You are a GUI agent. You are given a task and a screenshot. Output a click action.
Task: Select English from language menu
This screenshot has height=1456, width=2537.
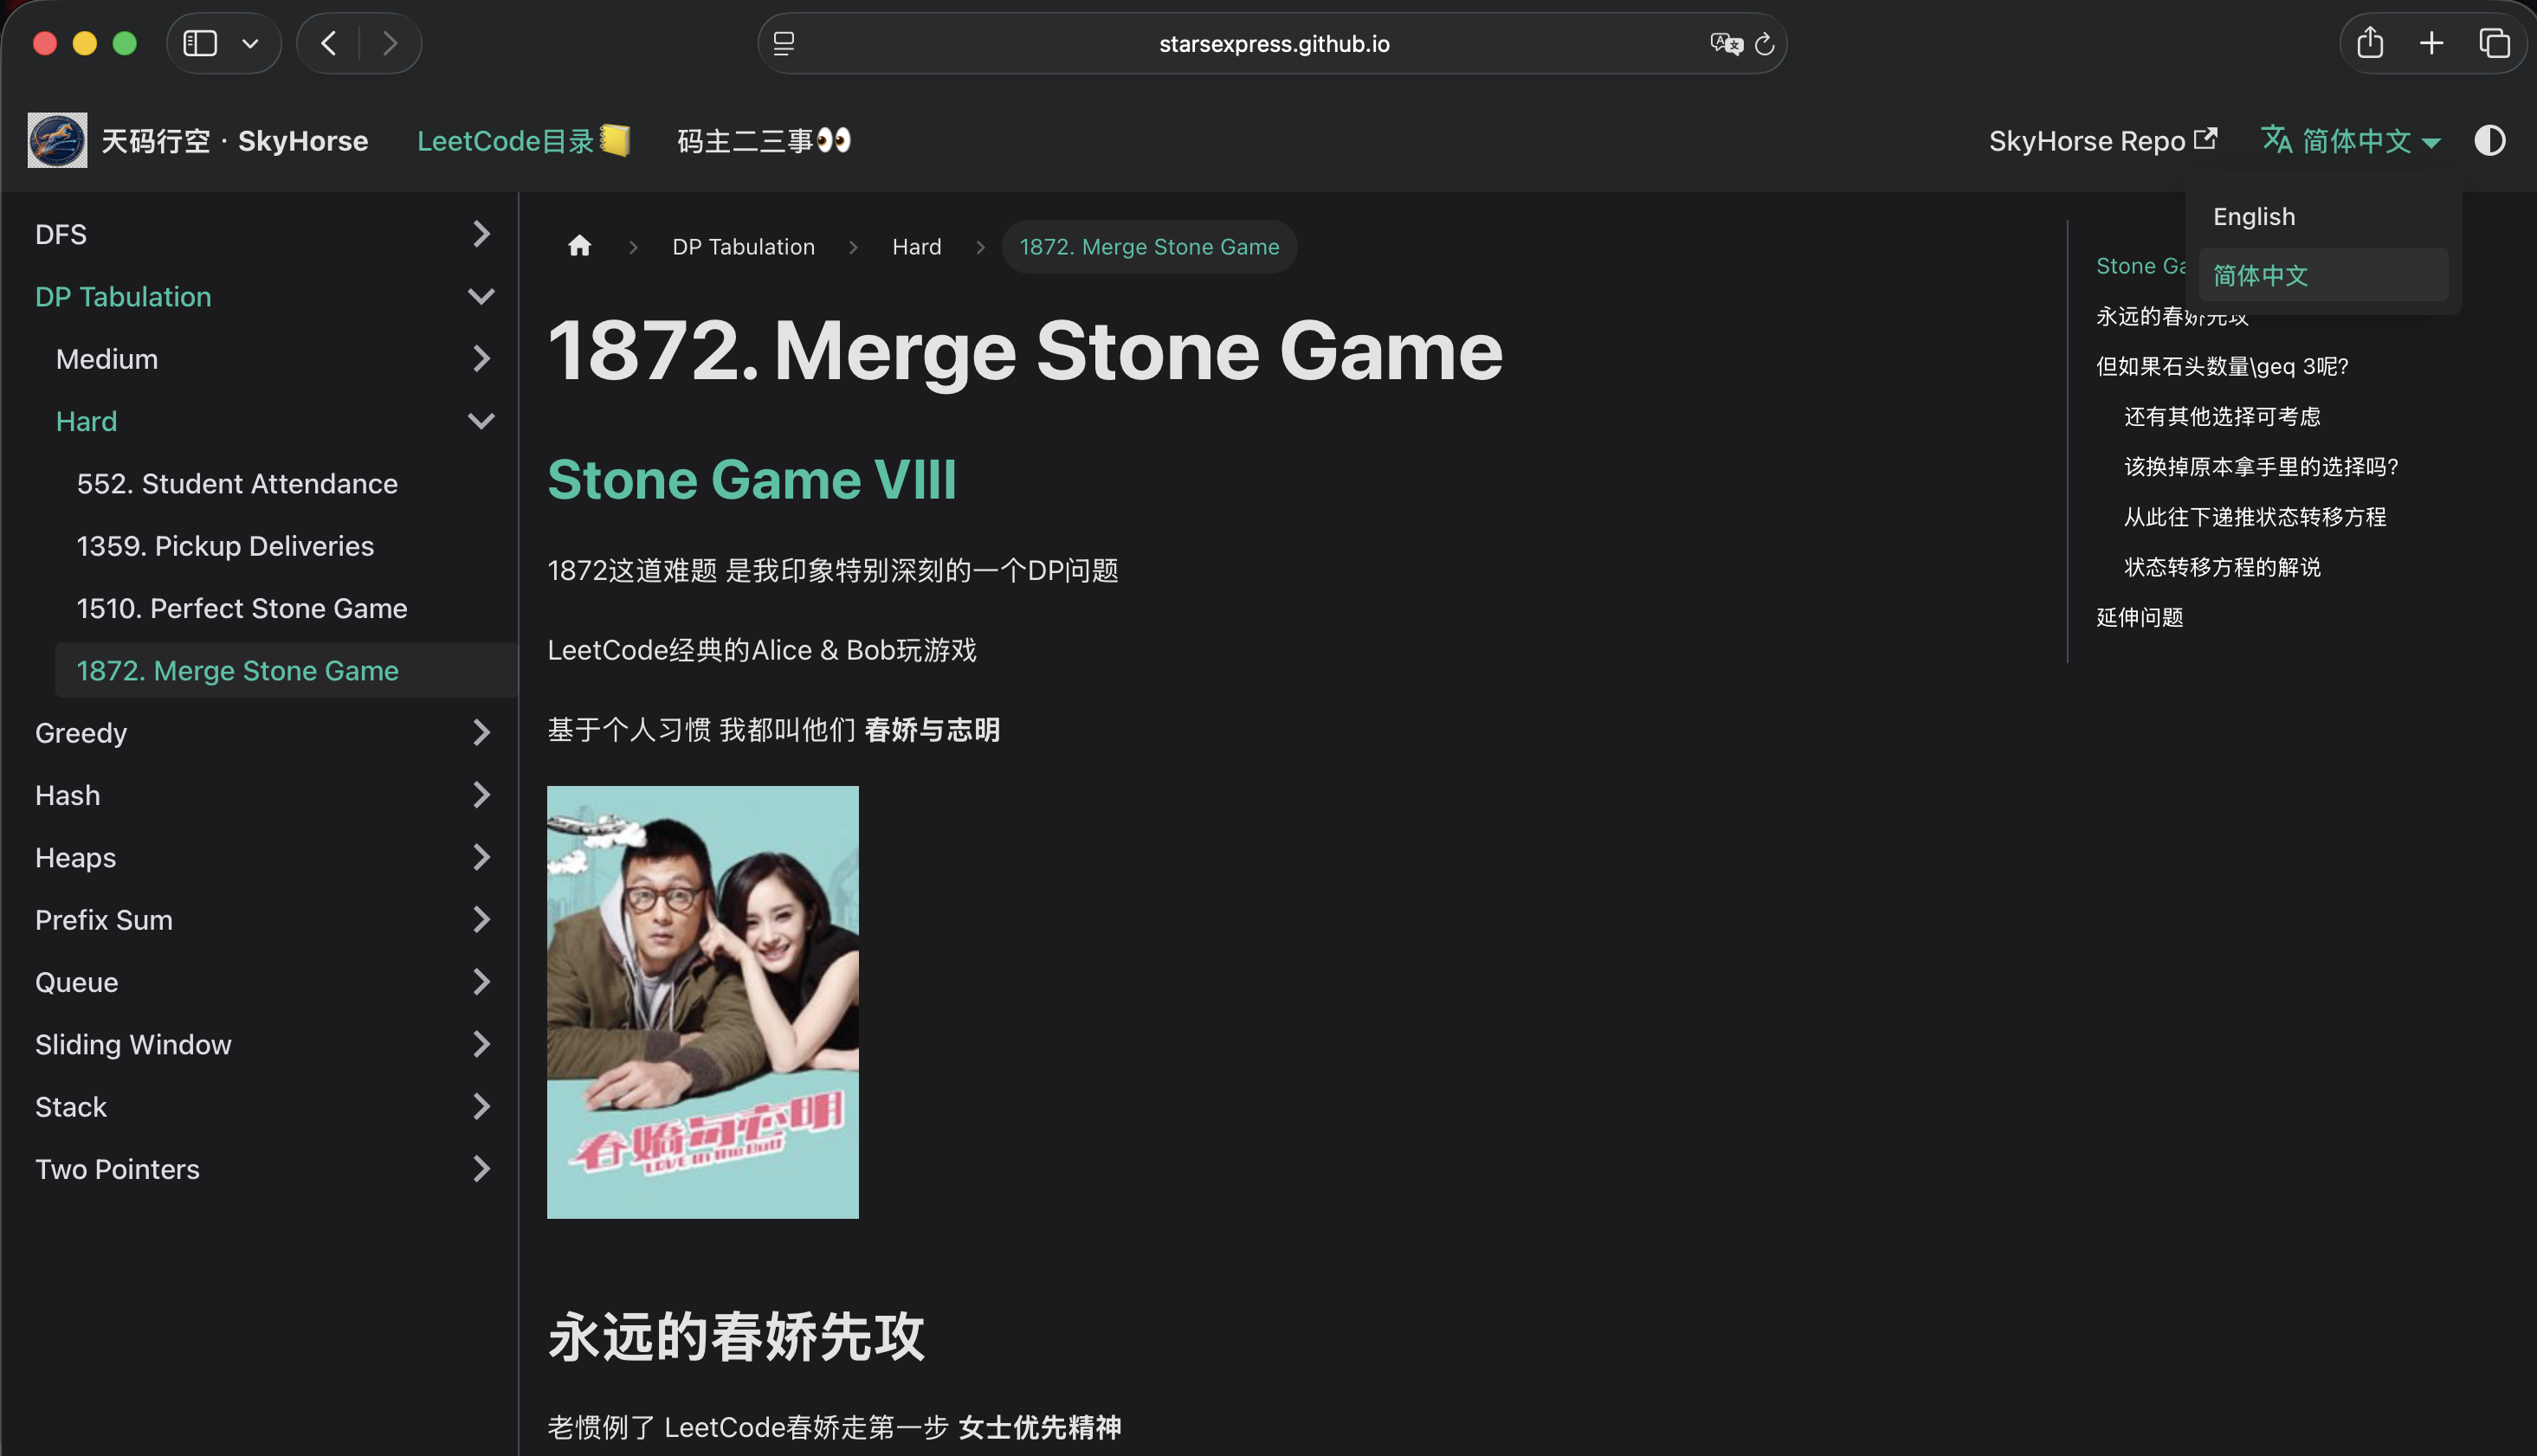click(x=2323, y=217)
